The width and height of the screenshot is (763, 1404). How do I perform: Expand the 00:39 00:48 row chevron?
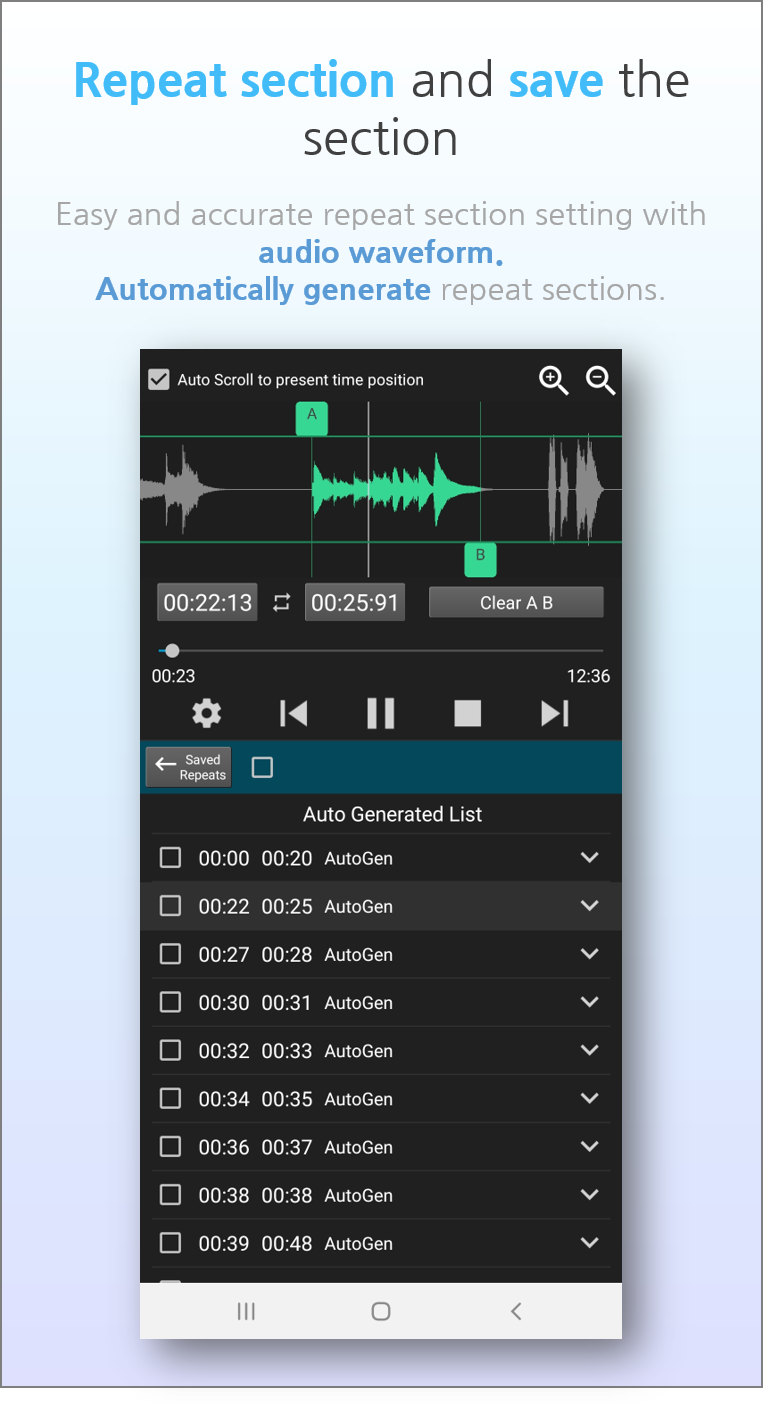tap(590, 1243)
